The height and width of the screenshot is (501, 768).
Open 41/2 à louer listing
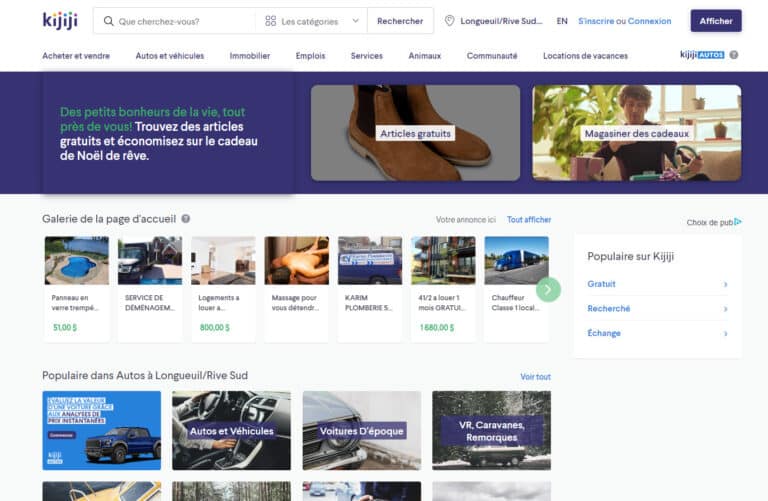(443, 289)
